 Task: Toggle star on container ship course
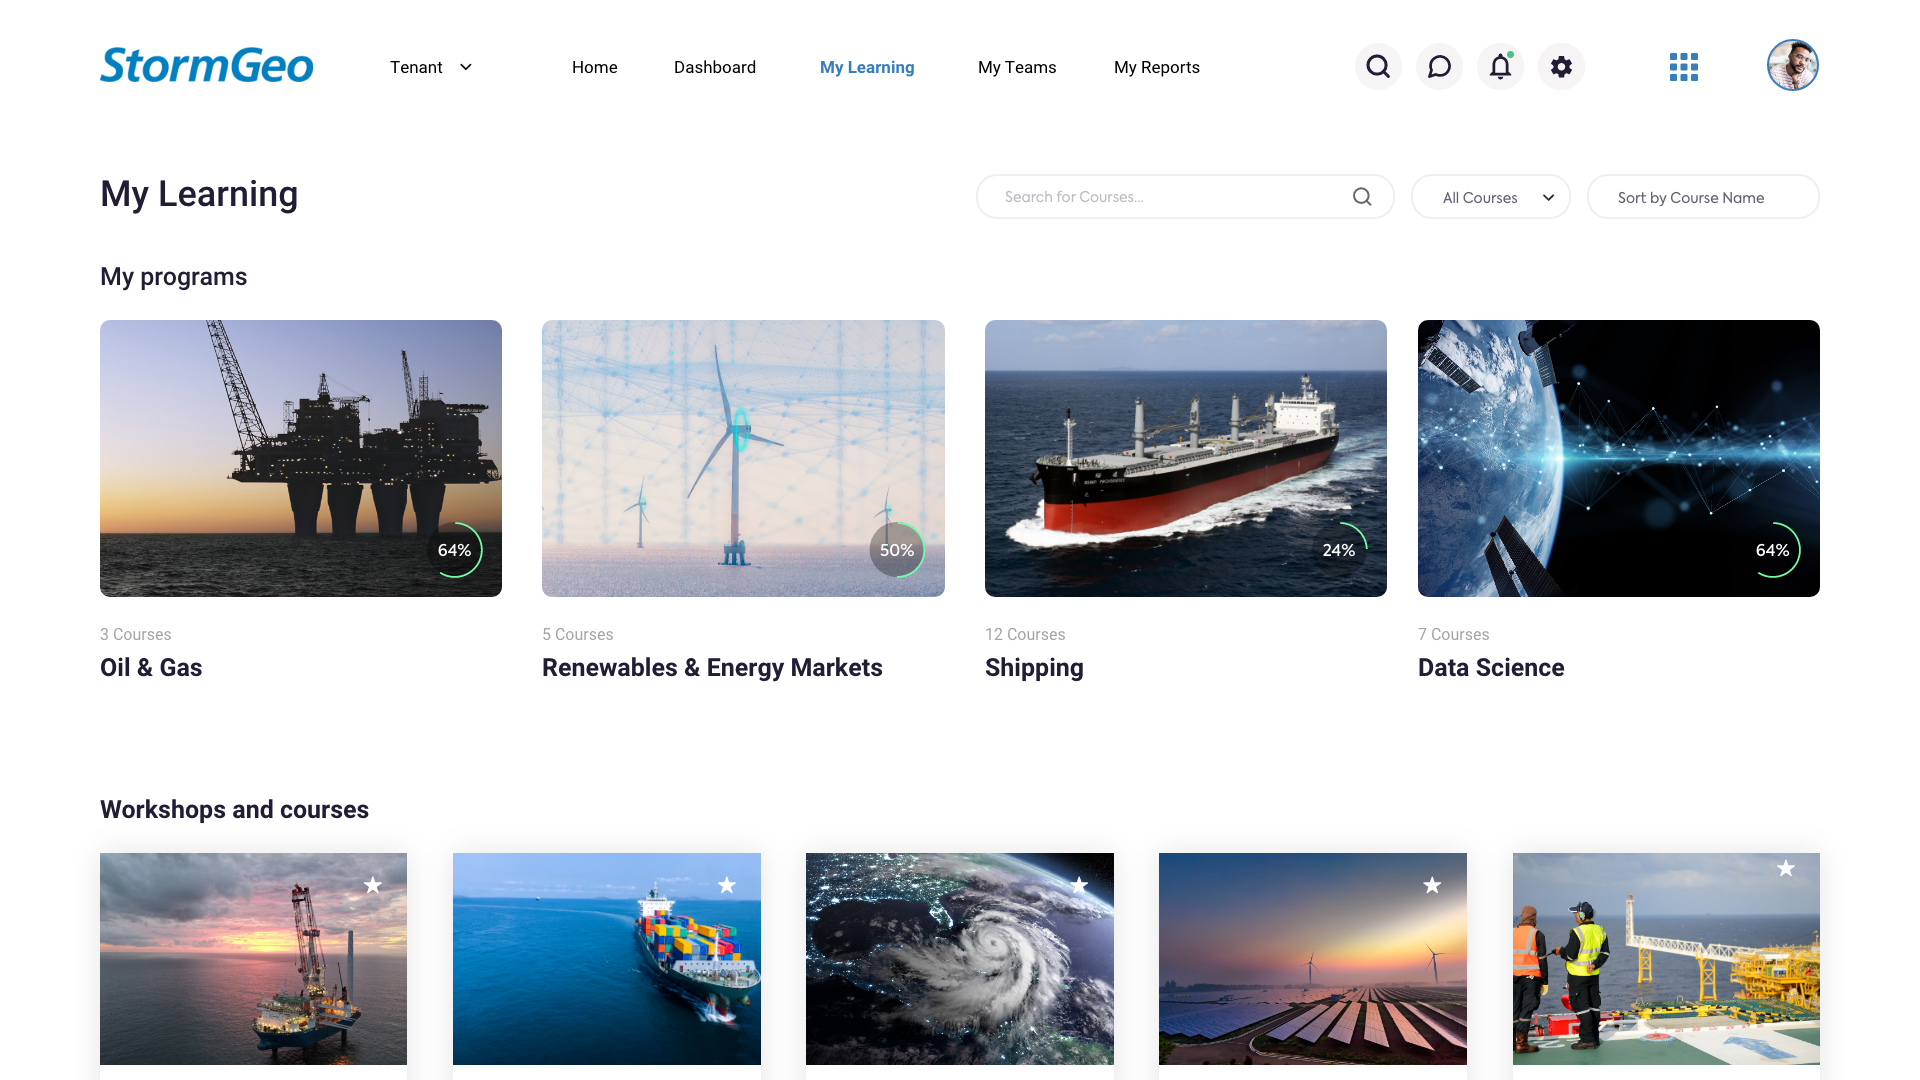[727, 885]
